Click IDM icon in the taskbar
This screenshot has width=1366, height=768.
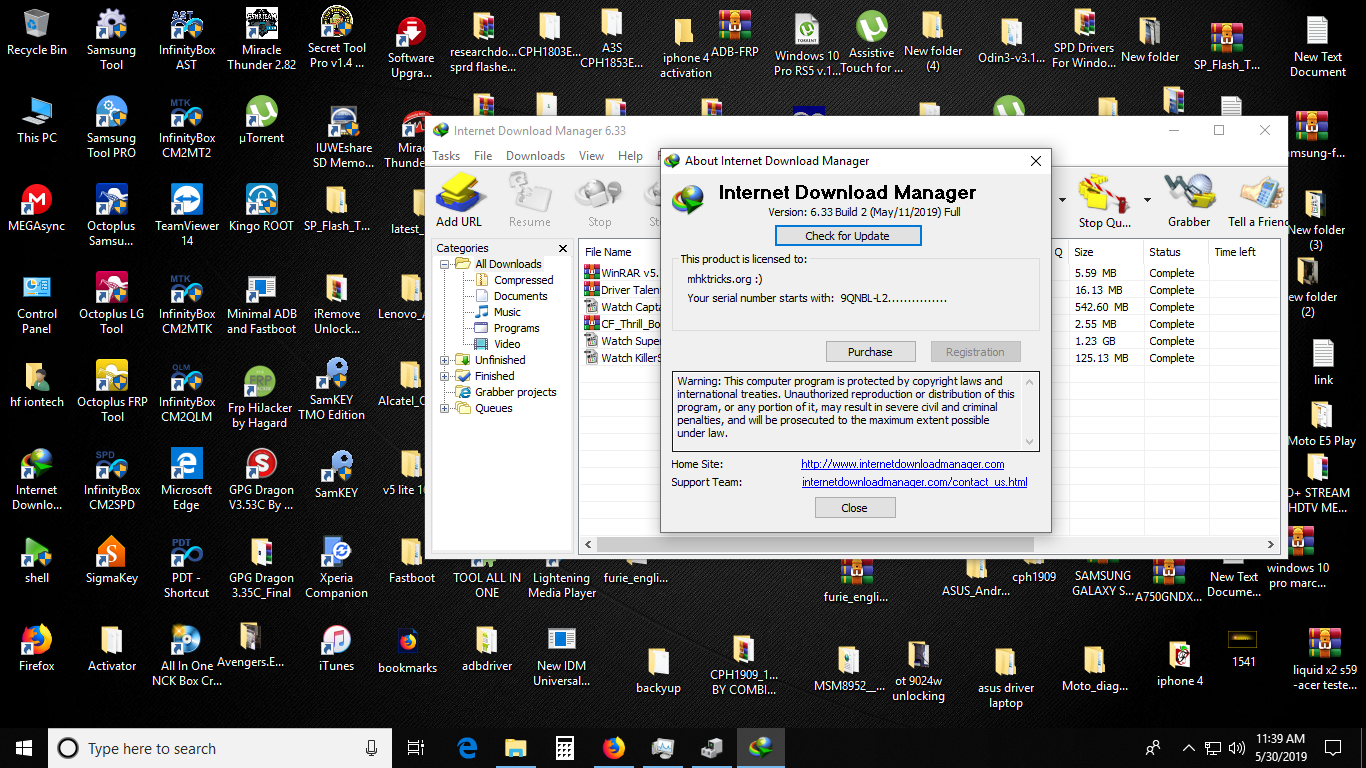760,748
